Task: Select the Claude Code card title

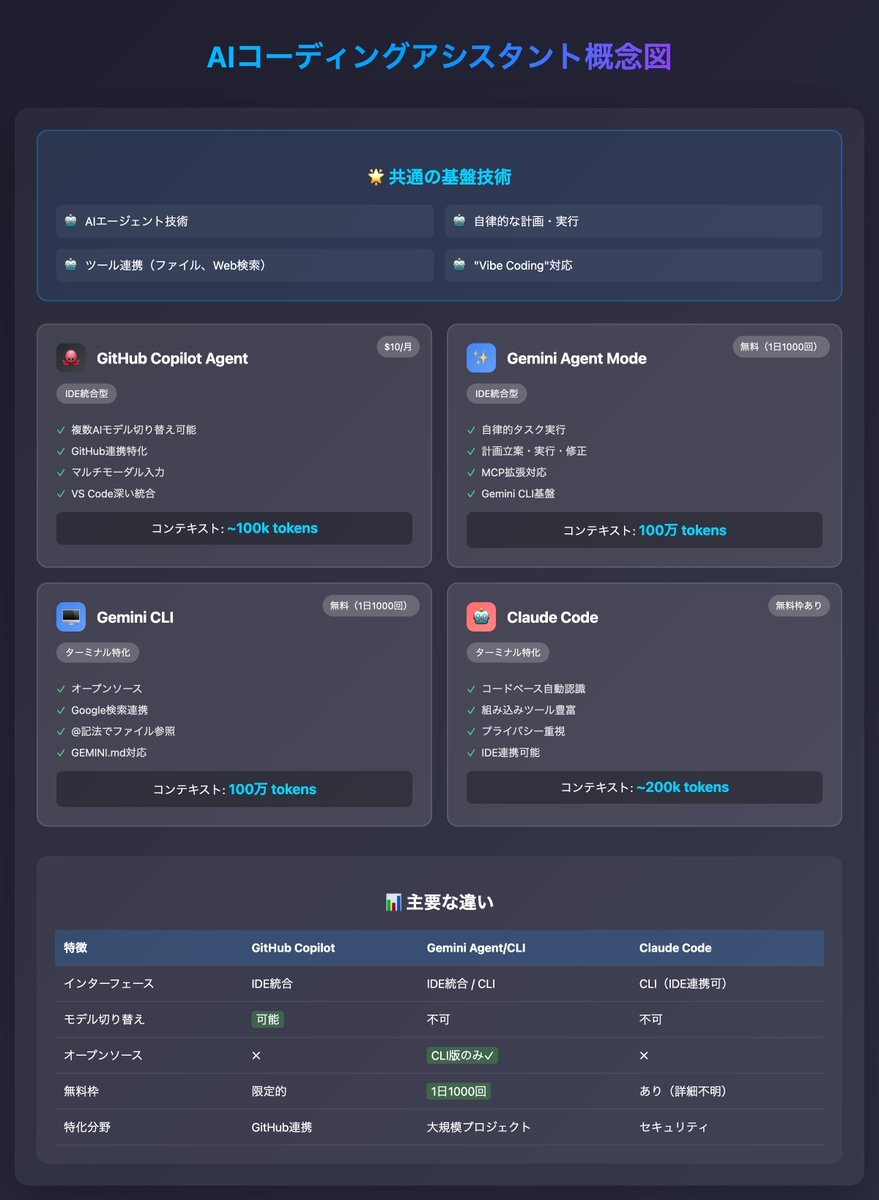Action: pos(553,617)
